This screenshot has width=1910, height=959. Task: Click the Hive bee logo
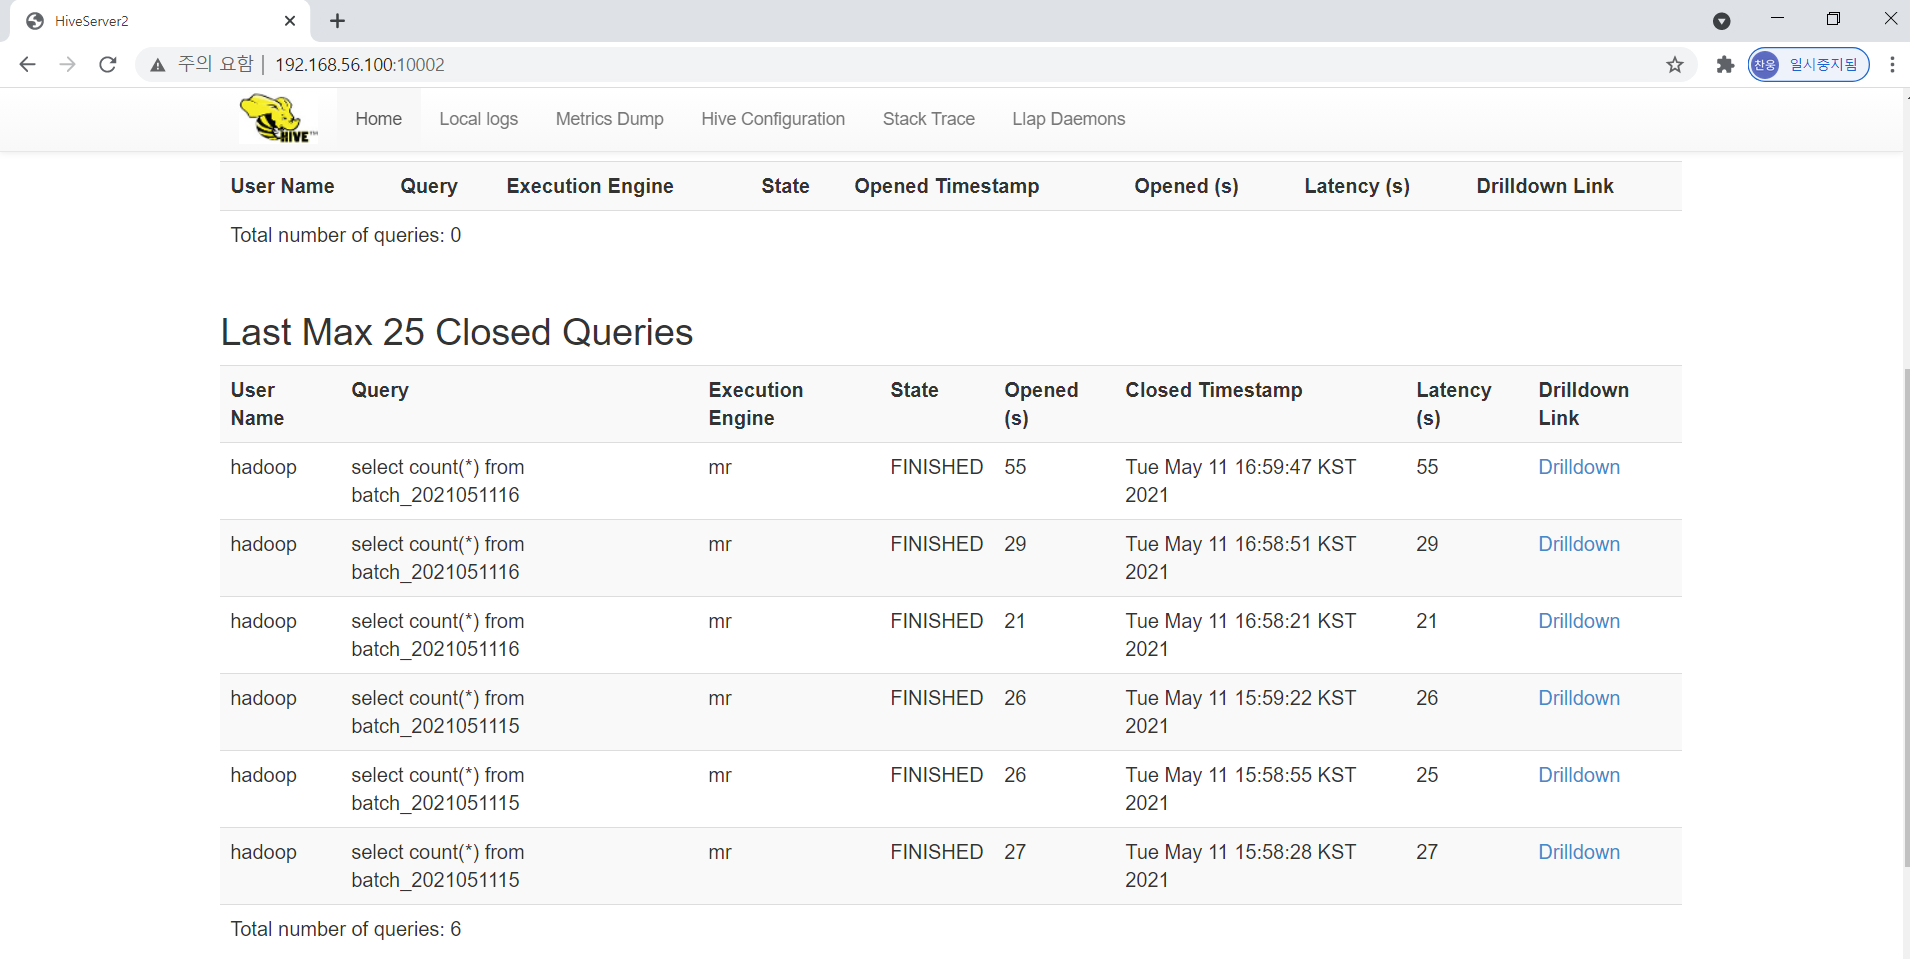[277, 117]
